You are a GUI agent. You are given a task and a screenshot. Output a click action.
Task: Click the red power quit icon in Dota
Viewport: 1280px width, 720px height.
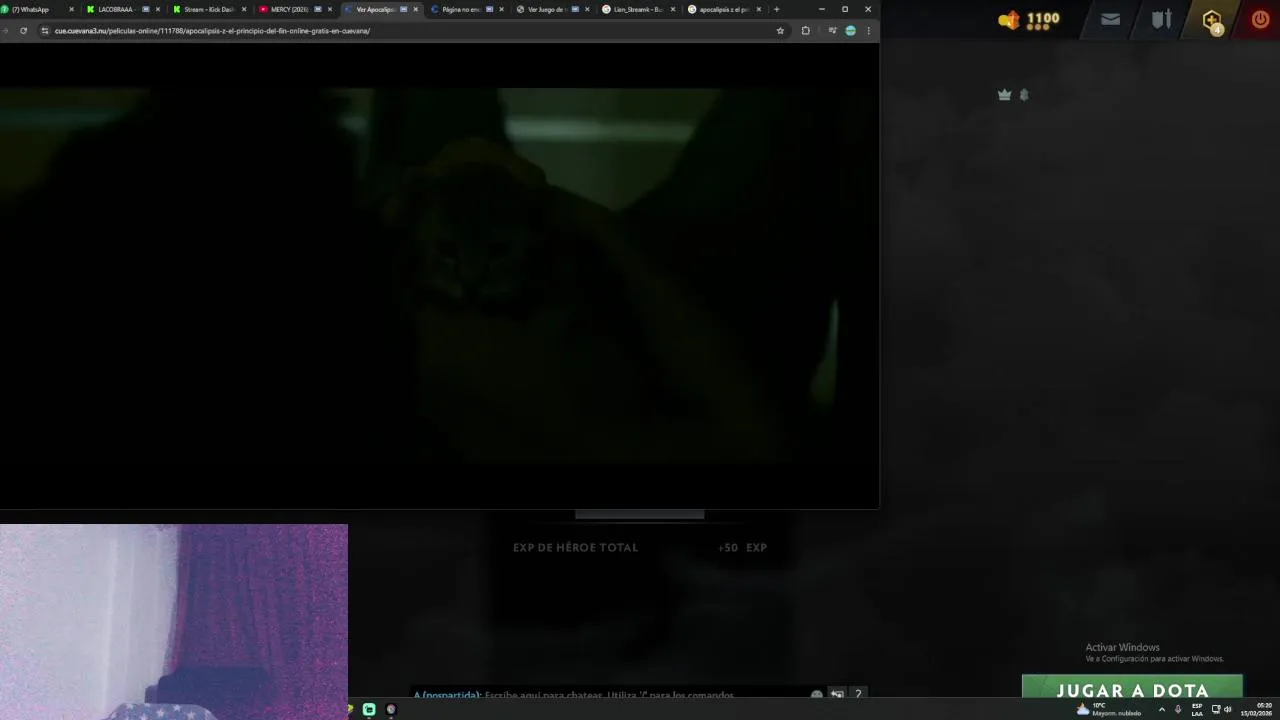1260,19
